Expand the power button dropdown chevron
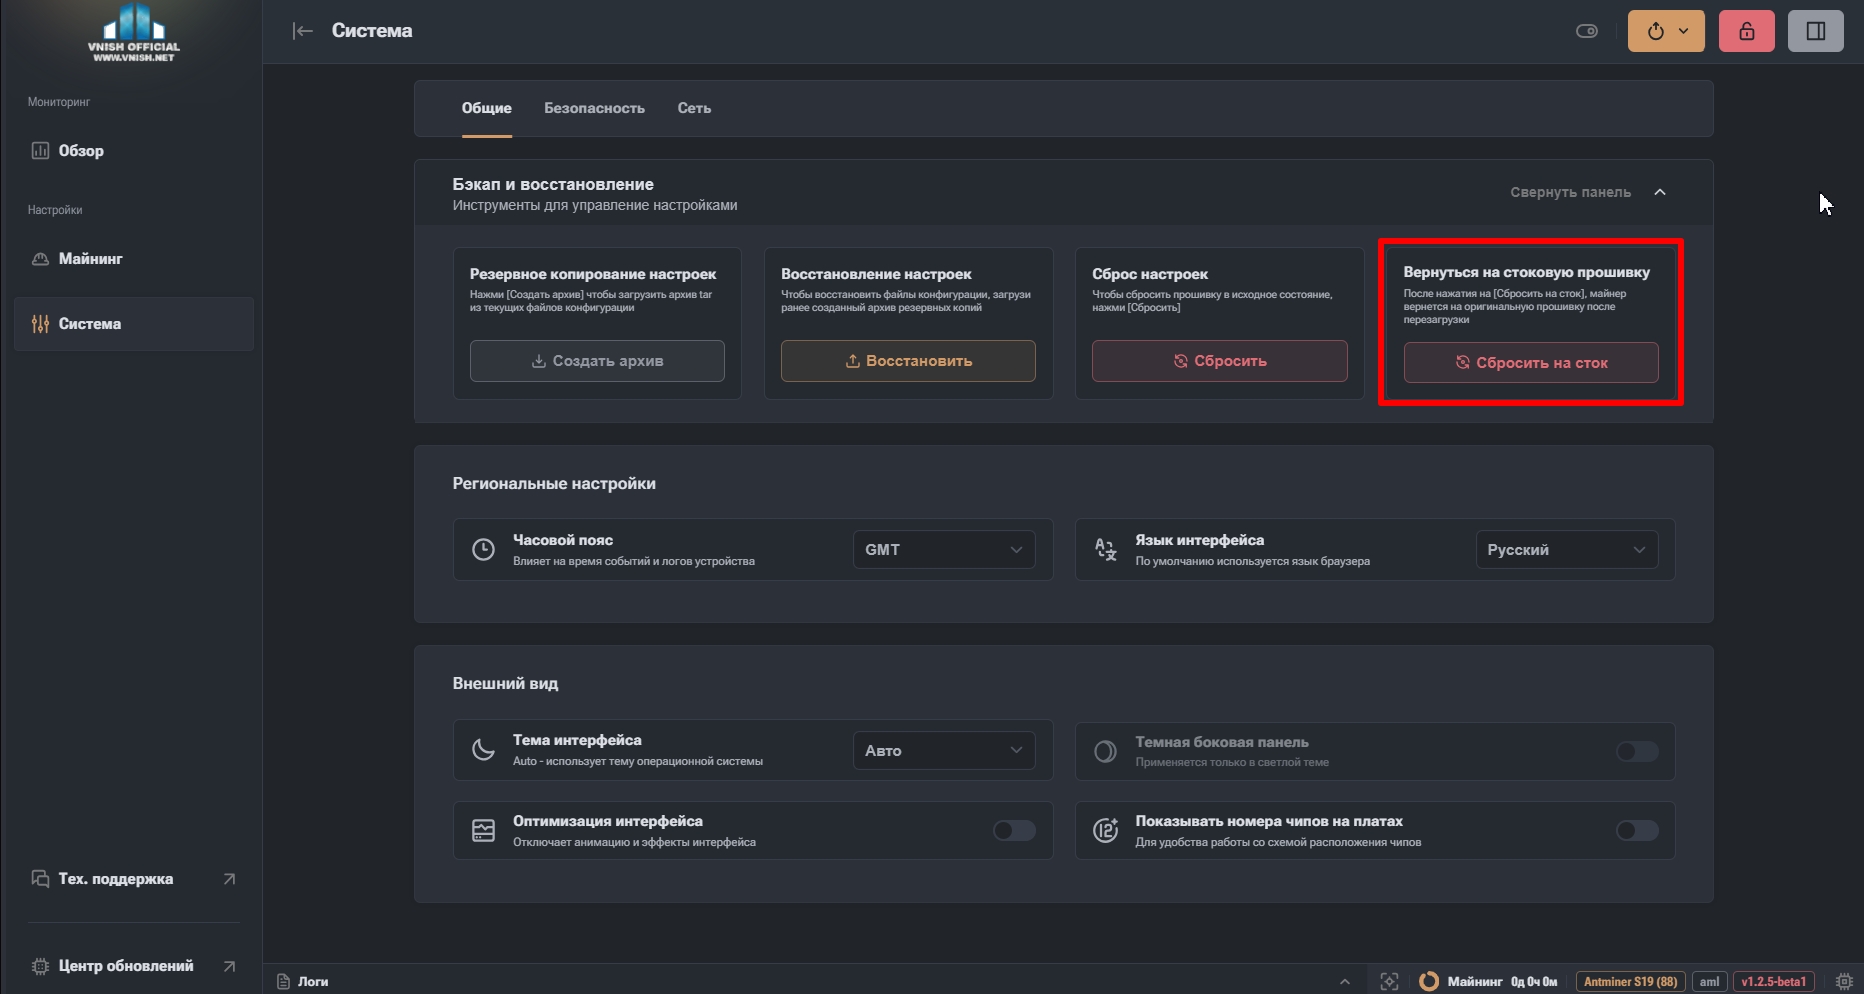Image resolution: width=1864 pixels, height=994 pixels. [x=1684, y=31]
